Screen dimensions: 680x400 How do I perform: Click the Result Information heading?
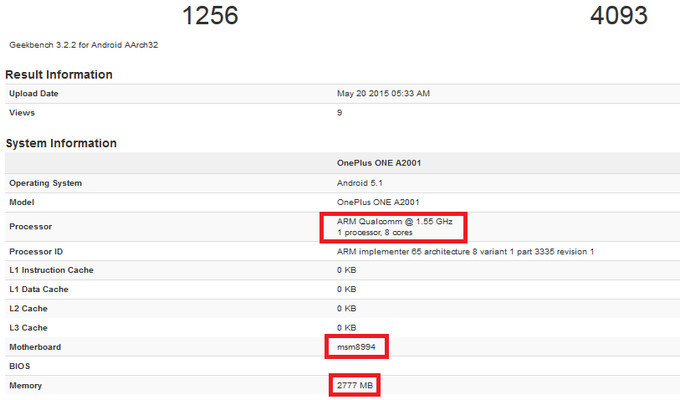pos(59,75)
